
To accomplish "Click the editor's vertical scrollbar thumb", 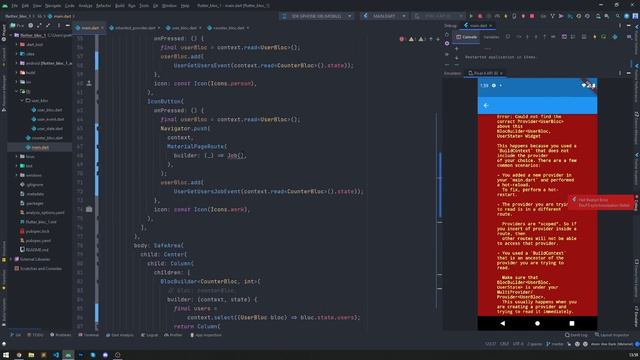I will tap(440, 186).
